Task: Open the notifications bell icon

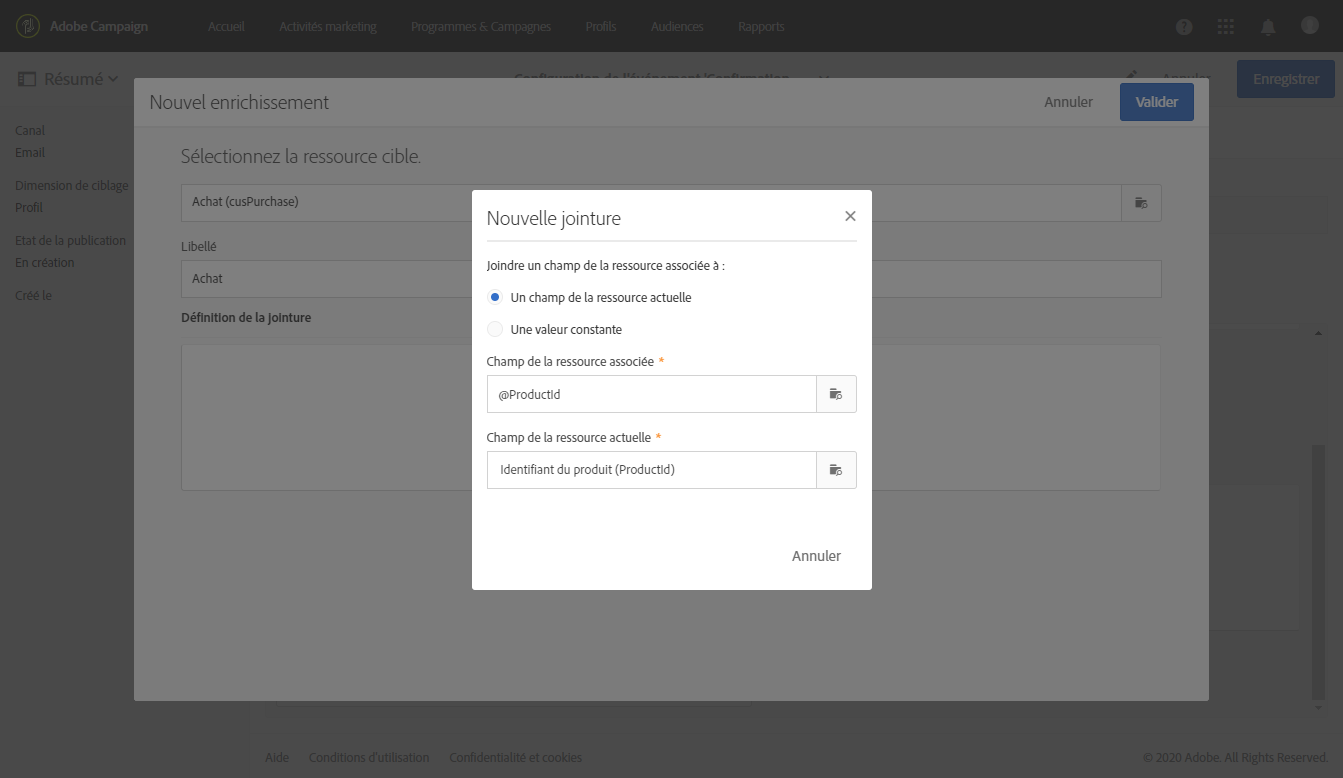Action: (x=1268, y=27)
